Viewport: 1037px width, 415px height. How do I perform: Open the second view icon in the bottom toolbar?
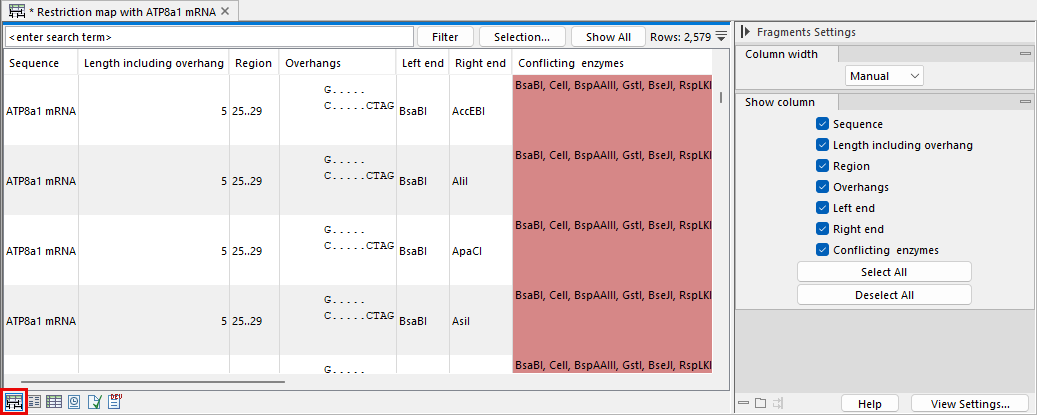click(34, 401)
